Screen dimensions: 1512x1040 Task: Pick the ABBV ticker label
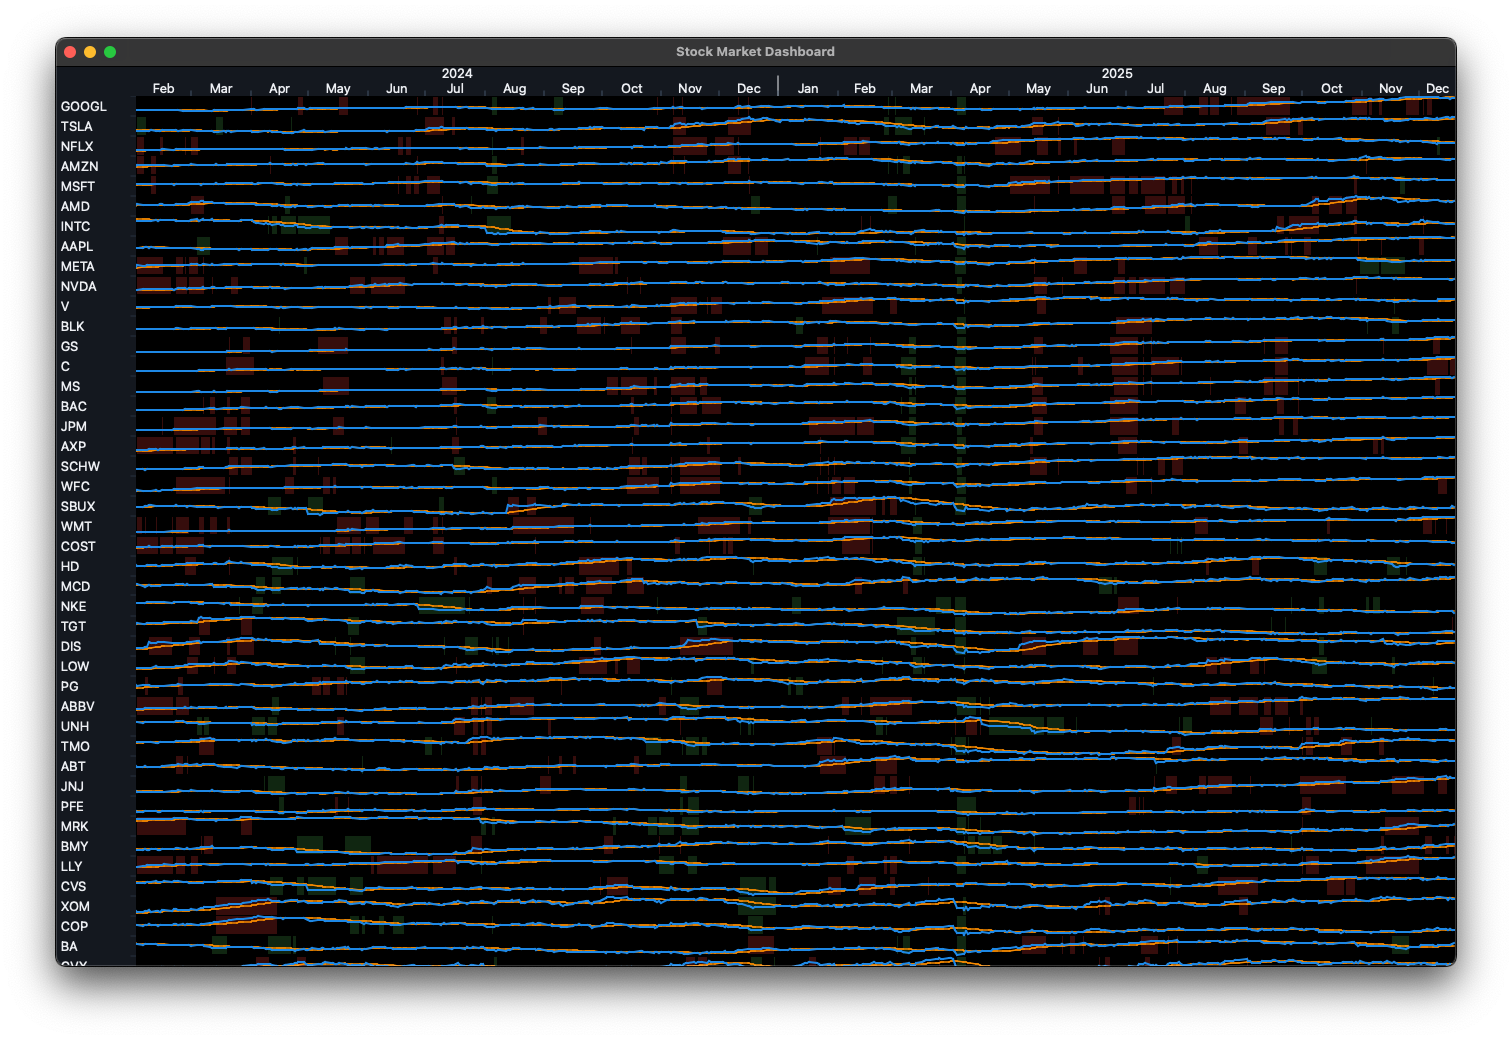78,707
